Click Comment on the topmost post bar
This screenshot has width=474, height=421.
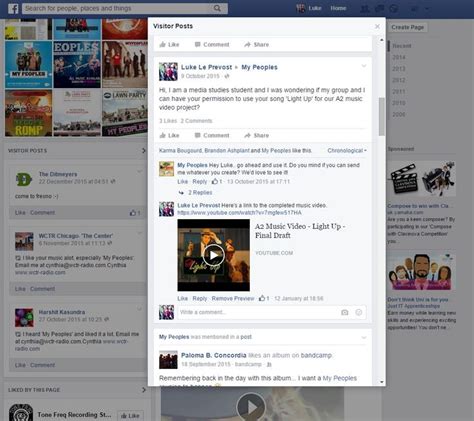pyautogui.click(x=212, y=45)
